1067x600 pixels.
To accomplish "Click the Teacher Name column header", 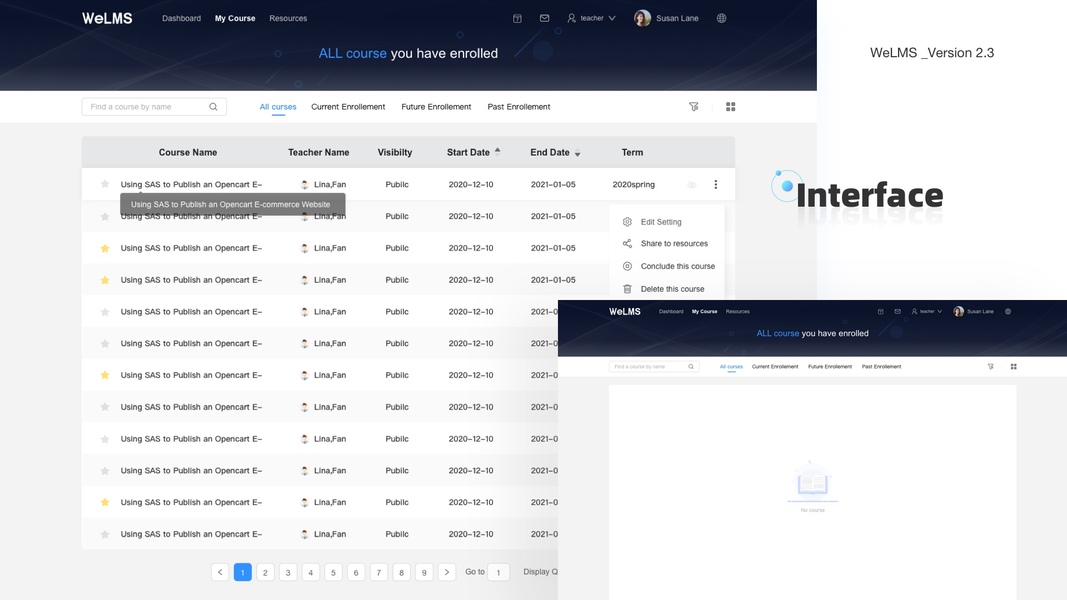I will coord(318,152).
